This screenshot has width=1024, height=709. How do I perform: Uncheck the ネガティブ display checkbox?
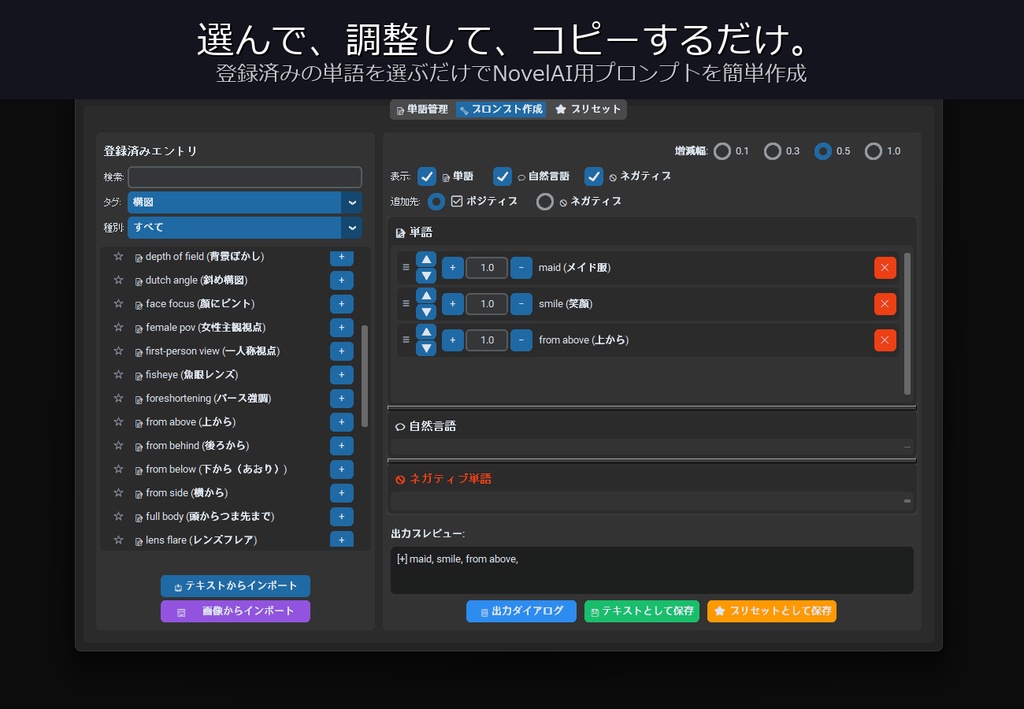tap(594, 176)
